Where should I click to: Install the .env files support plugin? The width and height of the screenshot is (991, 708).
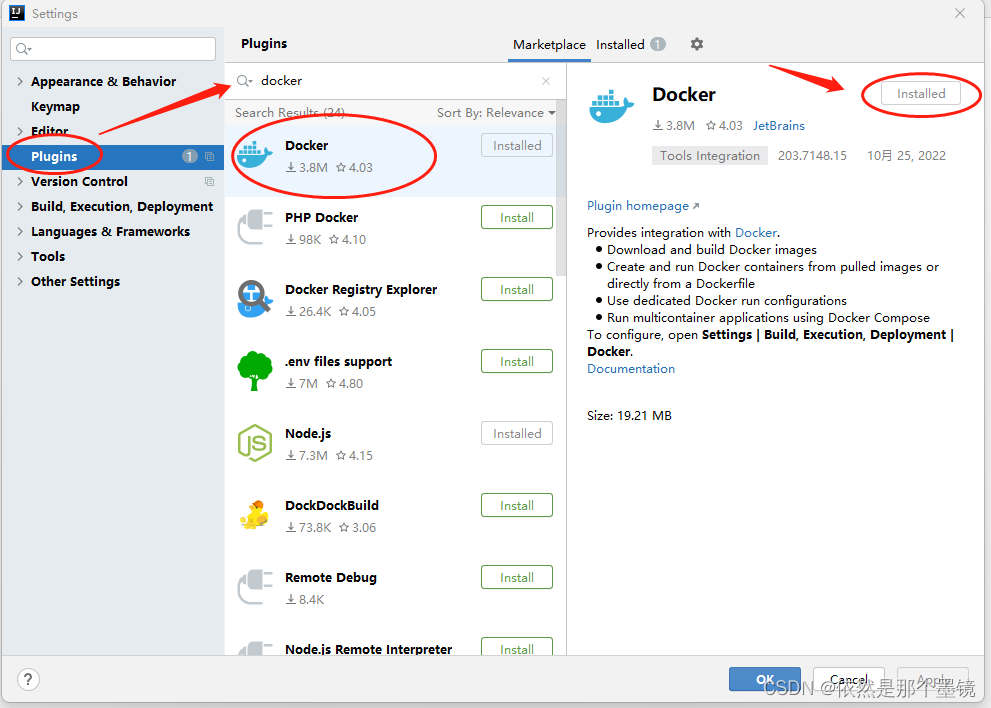pyautogui.click(x=517, y=362)
